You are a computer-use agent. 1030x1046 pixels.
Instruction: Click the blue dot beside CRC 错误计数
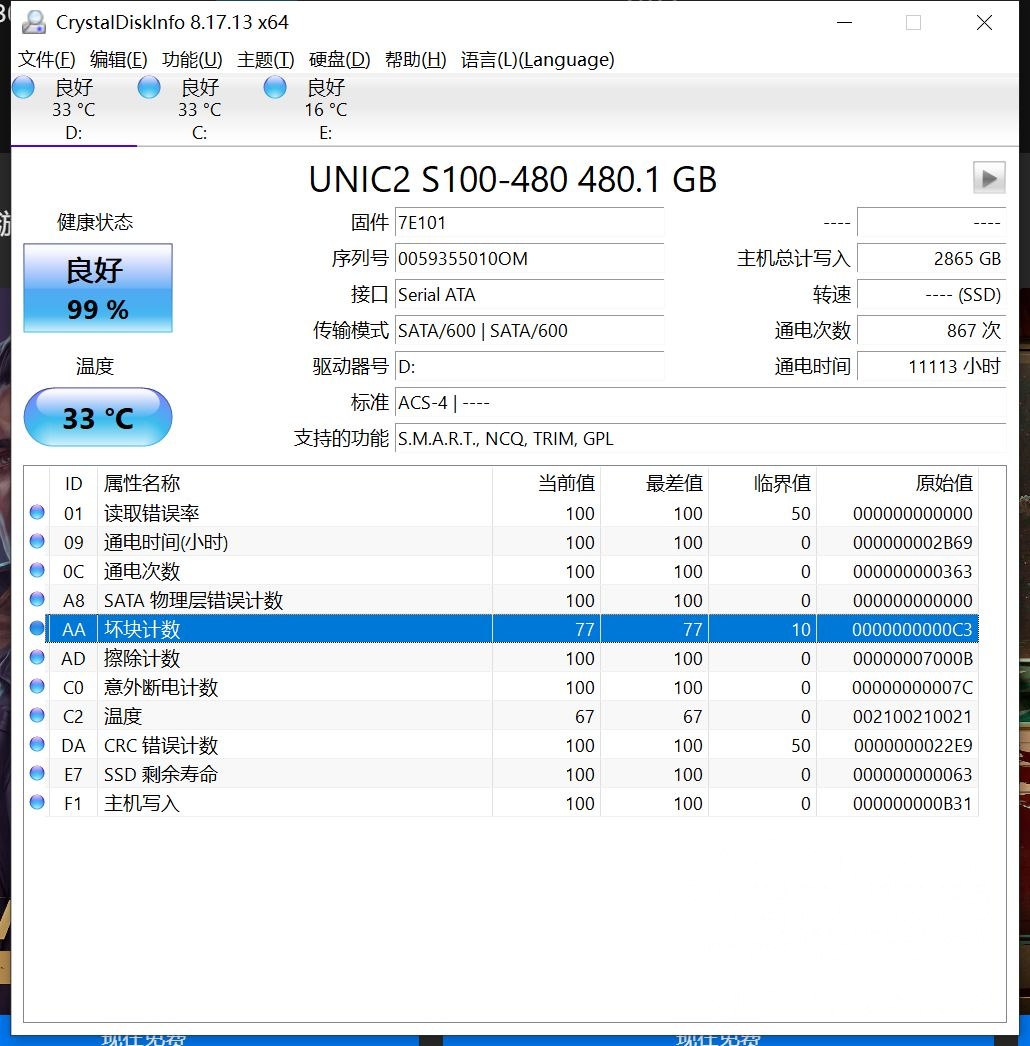click(37, 745)
